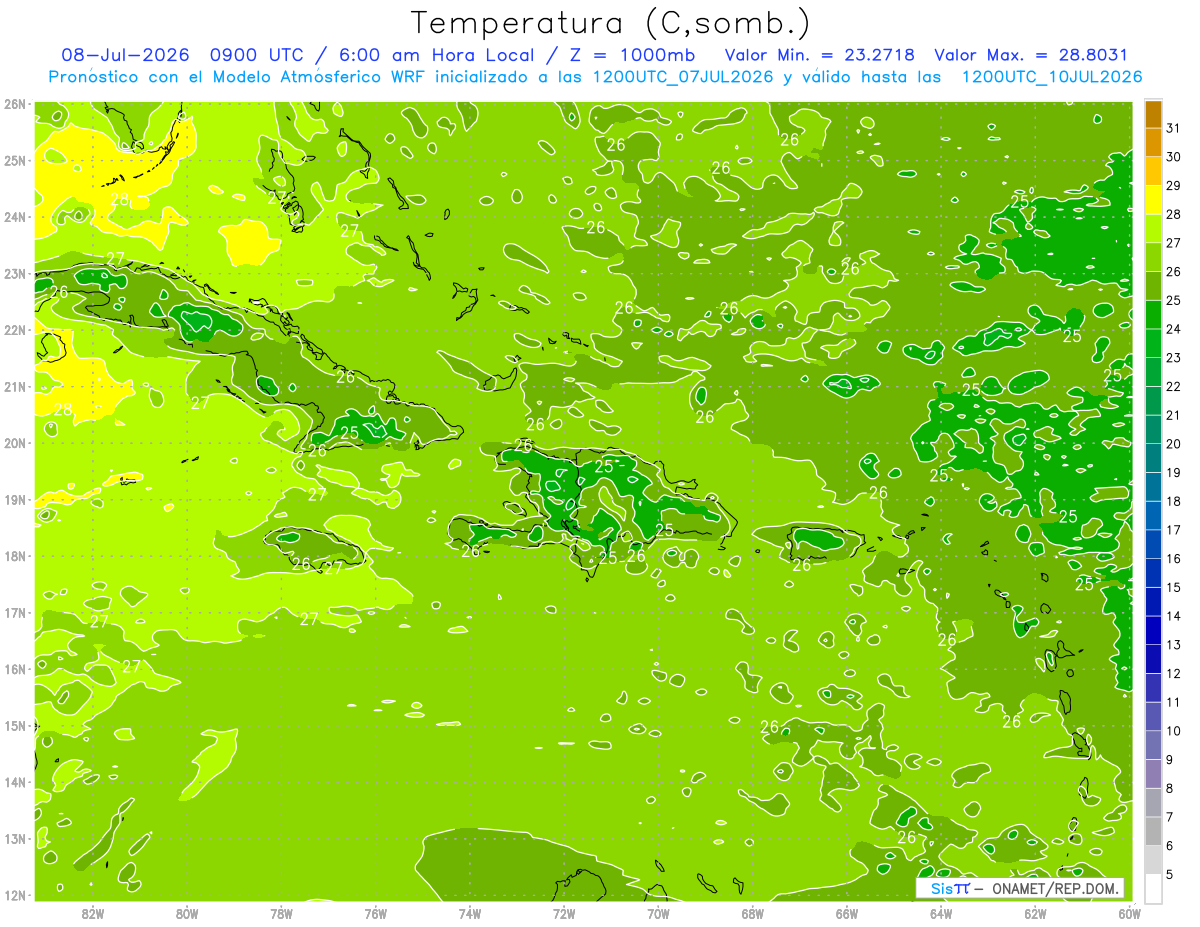Click the 'Valor Max. = 28.8031' value
The height and width of the screenshot is (927, 1200).
click(1031, 55)
